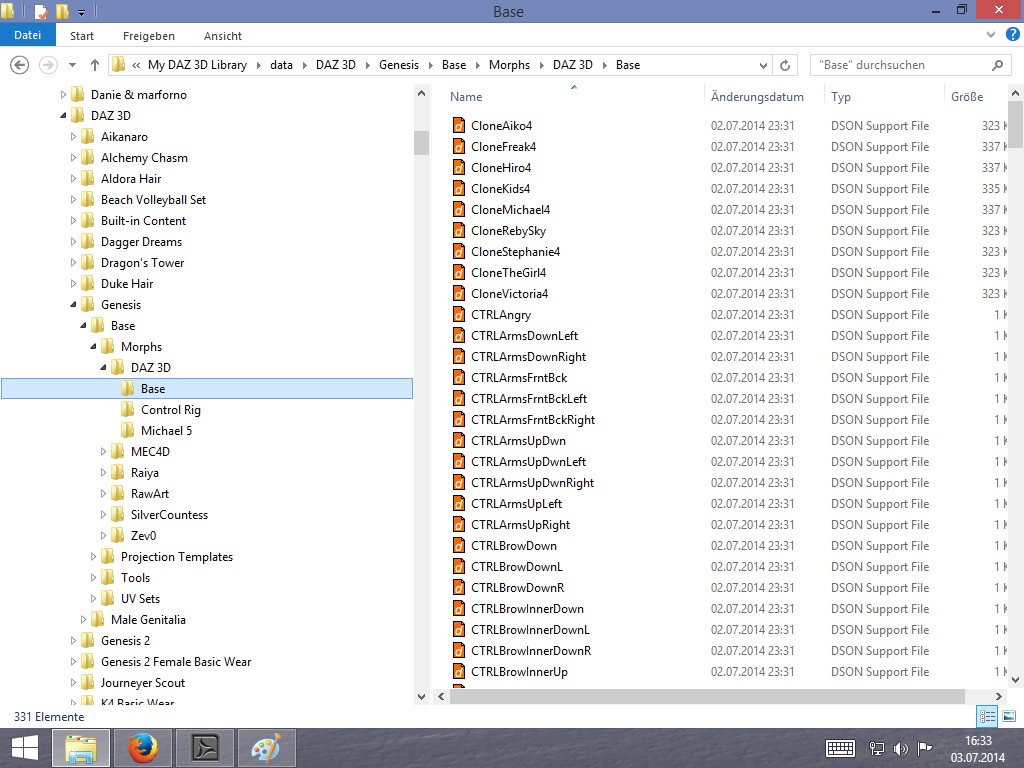Expand the MEC4D folder node
Image resolution: width=1024 pixels, height=768 pixels.
click(103, 452)
